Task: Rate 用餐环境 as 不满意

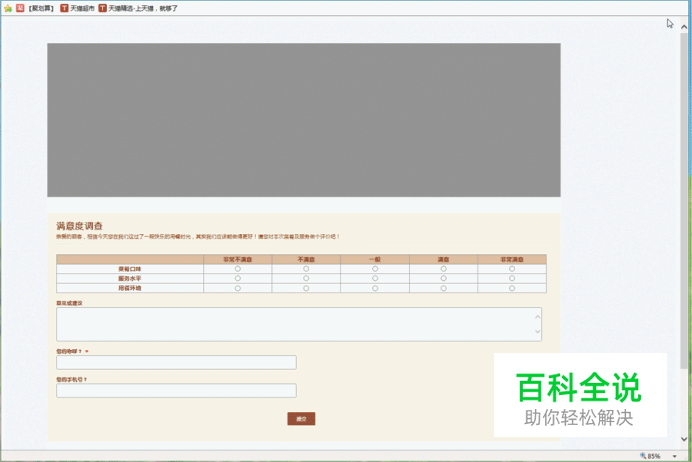Action: 306,288
